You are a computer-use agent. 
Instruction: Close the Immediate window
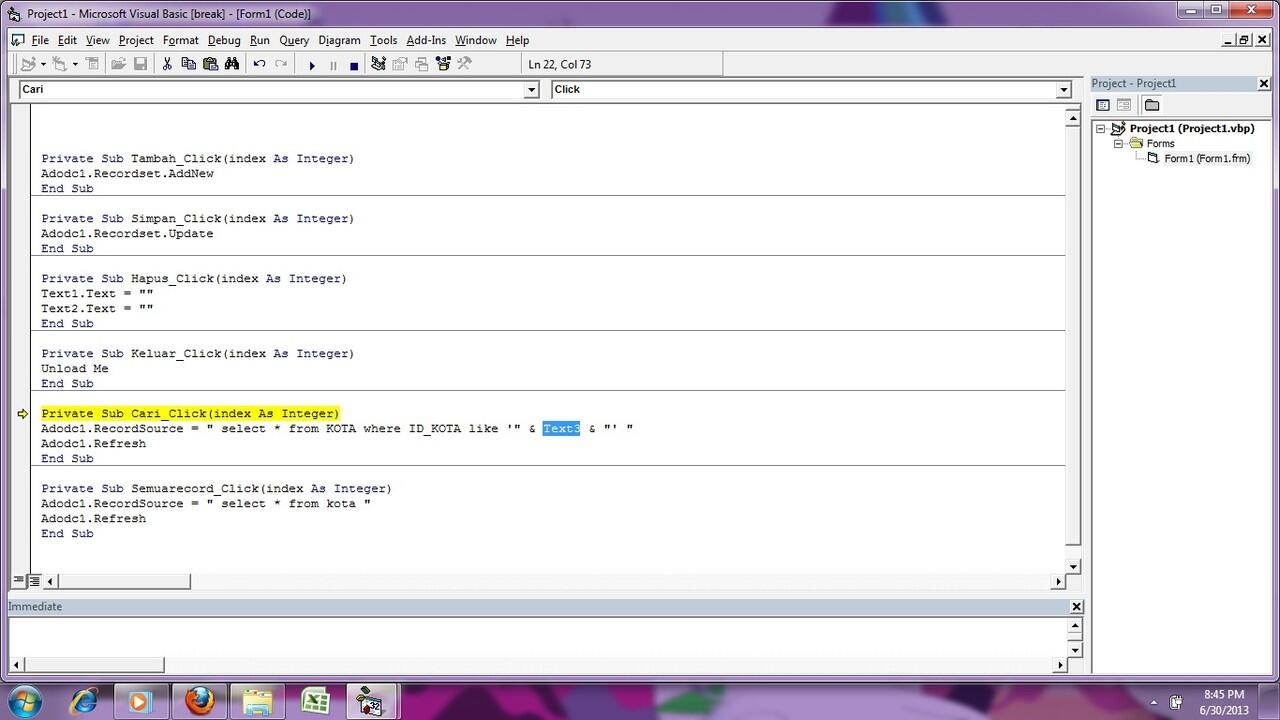point(1076,607)
